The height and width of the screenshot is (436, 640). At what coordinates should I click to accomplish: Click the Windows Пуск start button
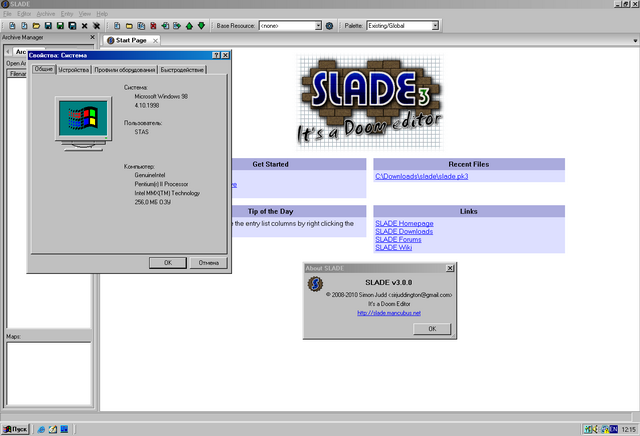click(x=15, y=428)
